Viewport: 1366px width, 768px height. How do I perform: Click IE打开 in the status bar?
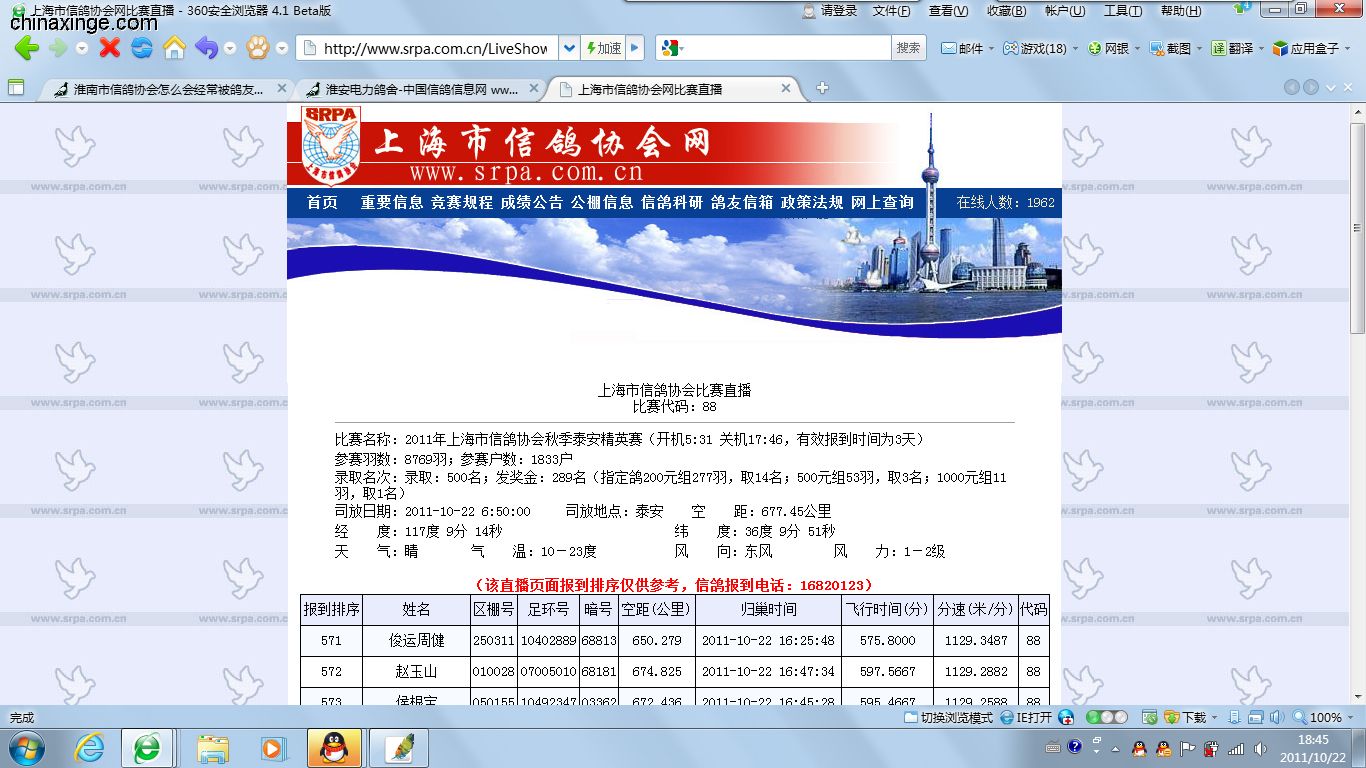(1027, 717)
